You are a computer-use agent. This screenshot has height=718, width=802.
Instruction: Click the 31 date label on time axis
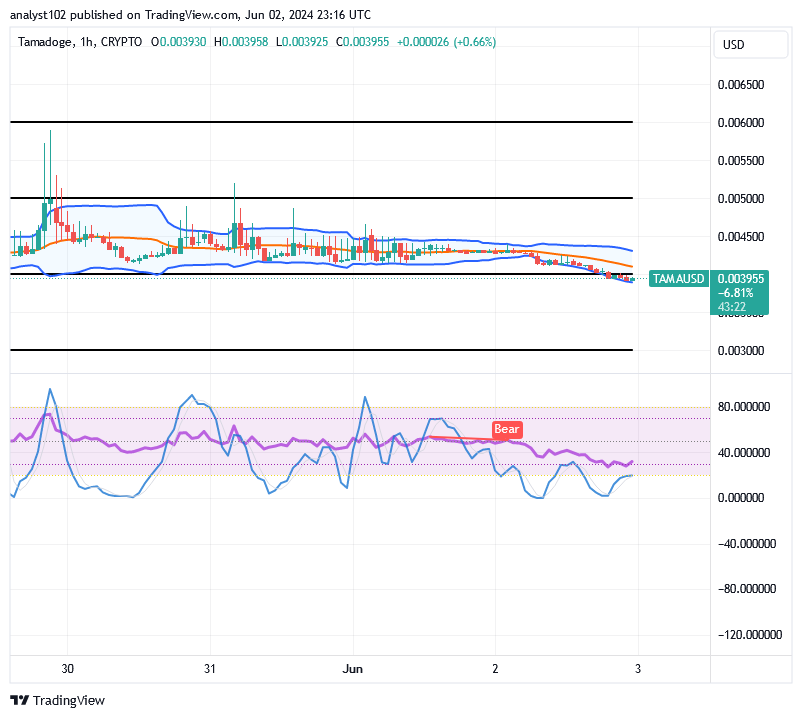click(x=210, y=669)
